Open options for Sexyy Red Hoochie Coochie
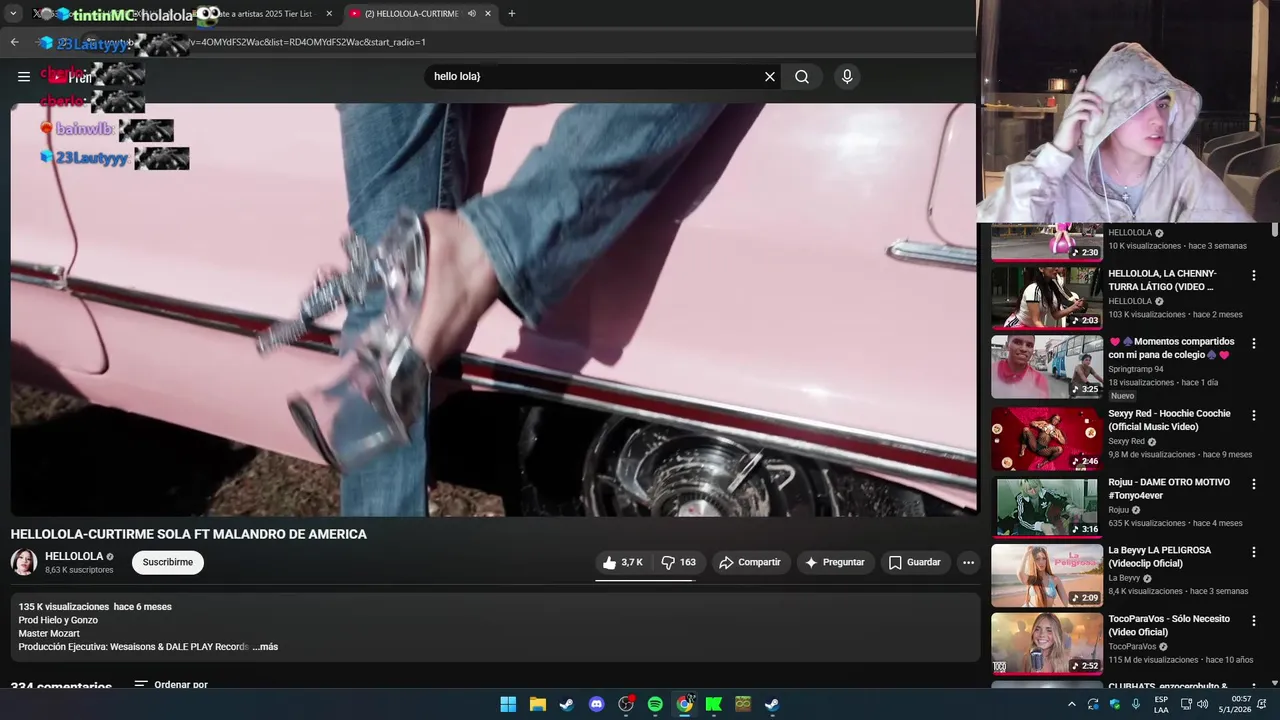The image size is (1280, 720). tap(1253, 415)
